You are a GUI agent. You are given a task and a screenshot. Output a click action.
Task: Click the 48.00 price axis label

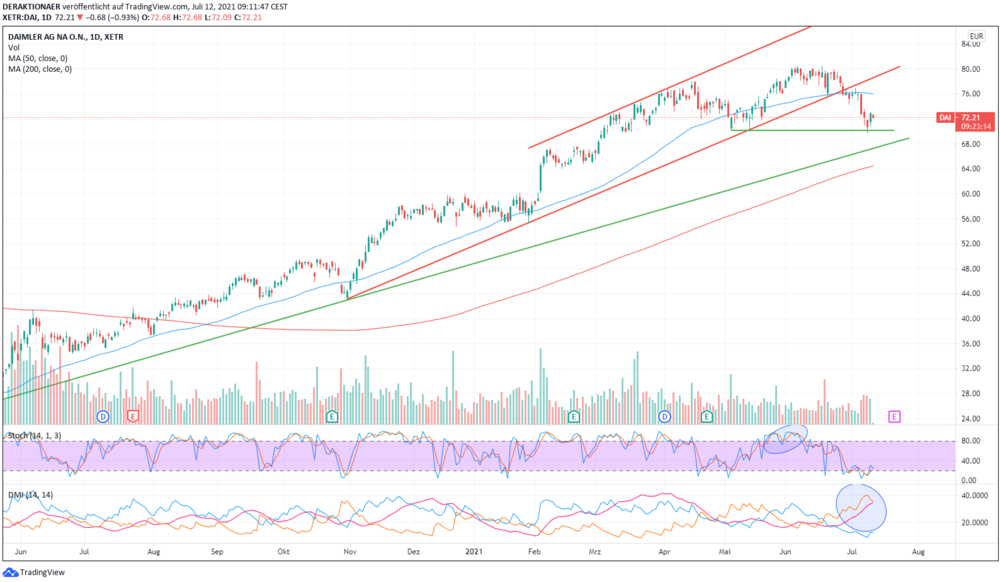click(970, 268)
